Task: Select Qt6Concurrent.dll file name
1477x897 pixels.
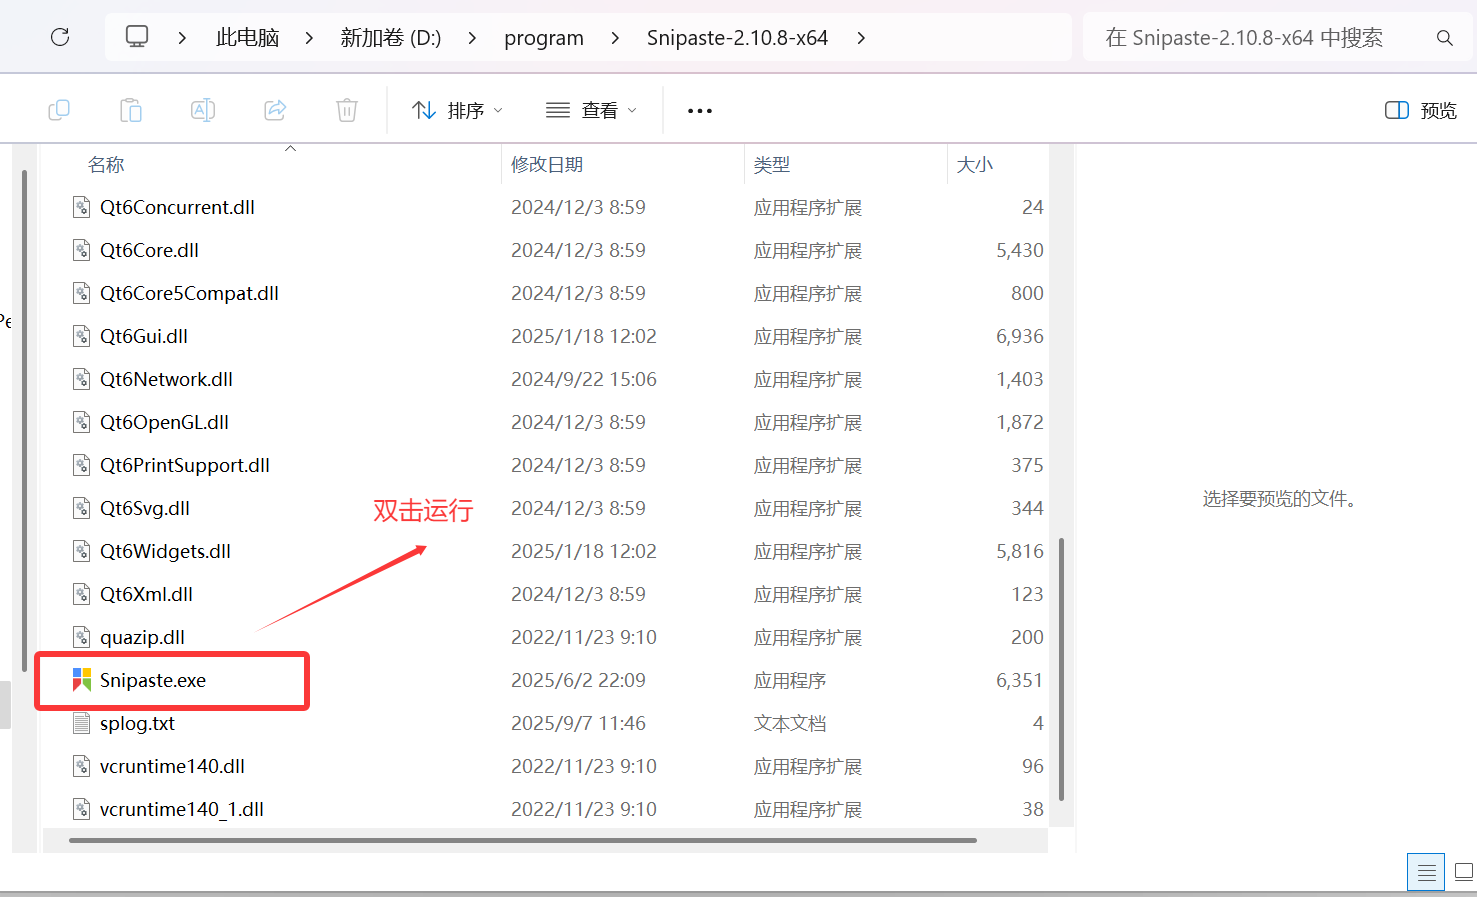Action: pos(177,207)
